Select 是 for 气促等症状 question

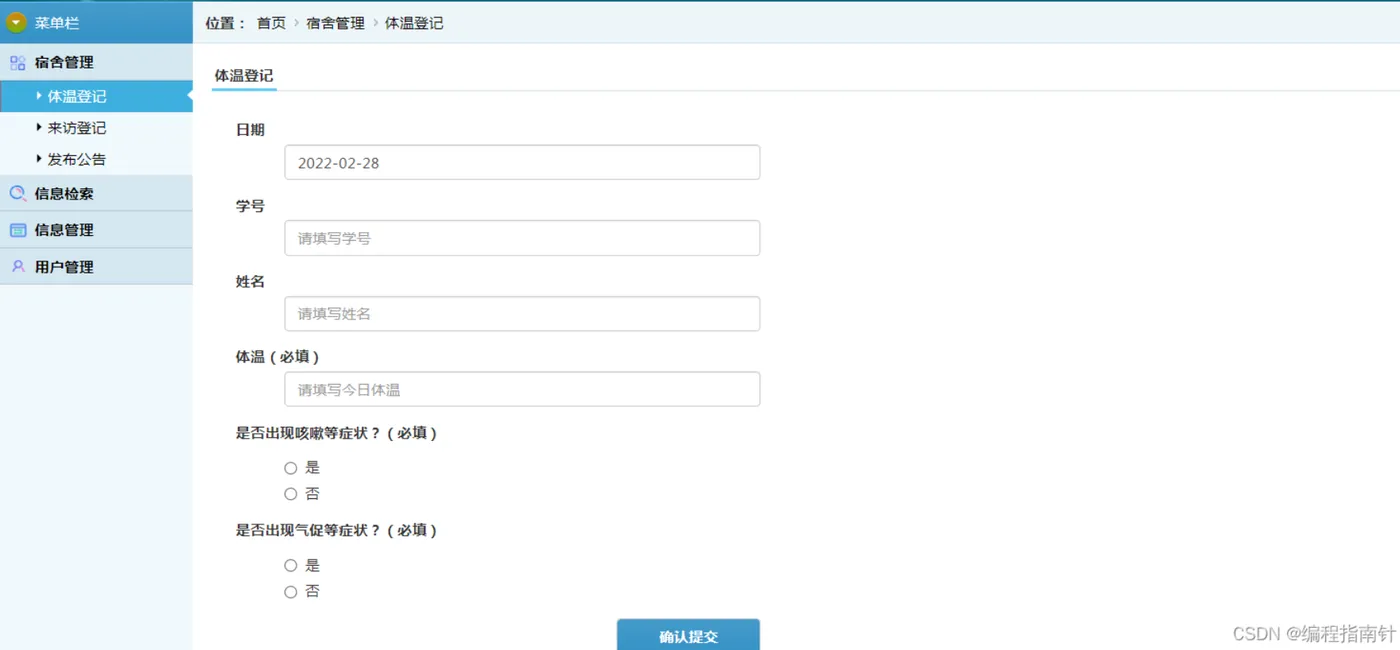(x=291, y=566)
